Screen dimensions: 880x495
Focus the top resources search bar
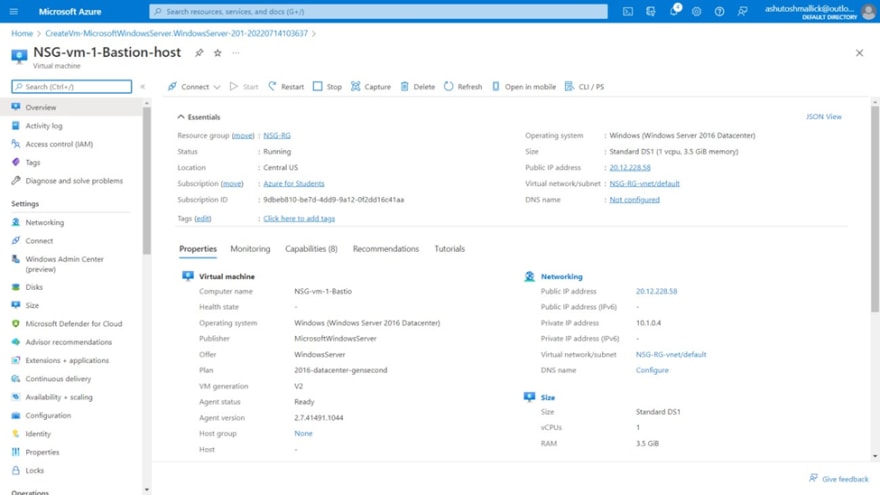click(x=378, y=11)
